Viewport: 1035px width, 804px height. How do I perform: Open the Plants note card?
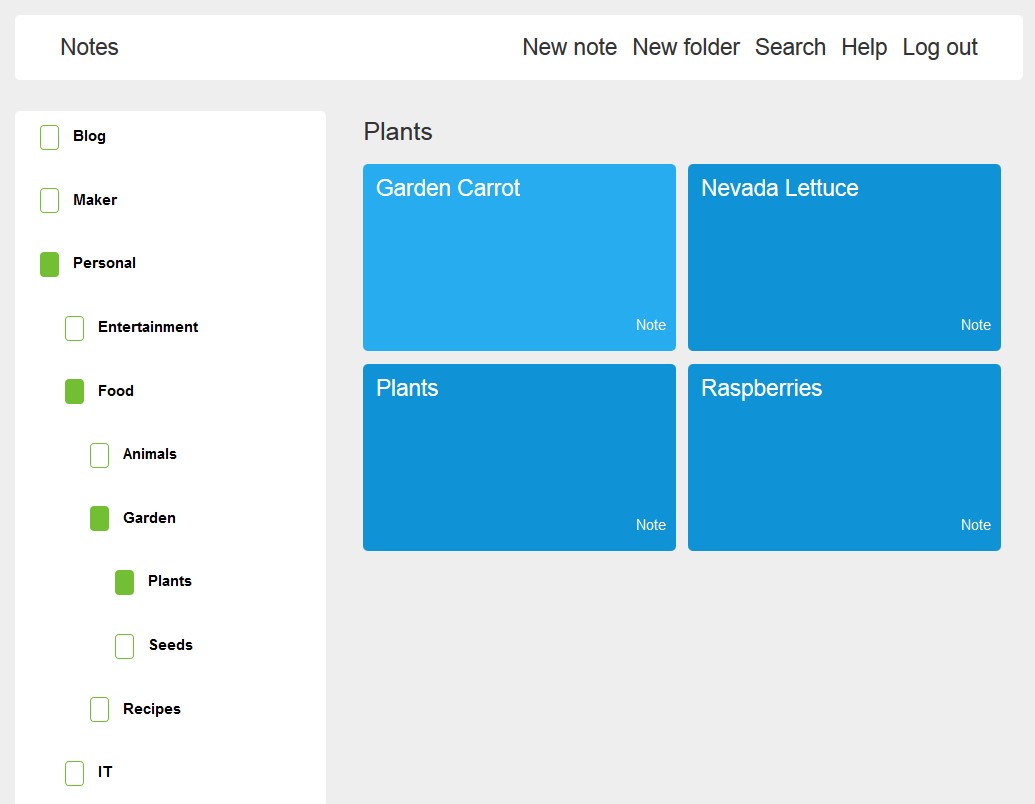(x=519, y=457)
